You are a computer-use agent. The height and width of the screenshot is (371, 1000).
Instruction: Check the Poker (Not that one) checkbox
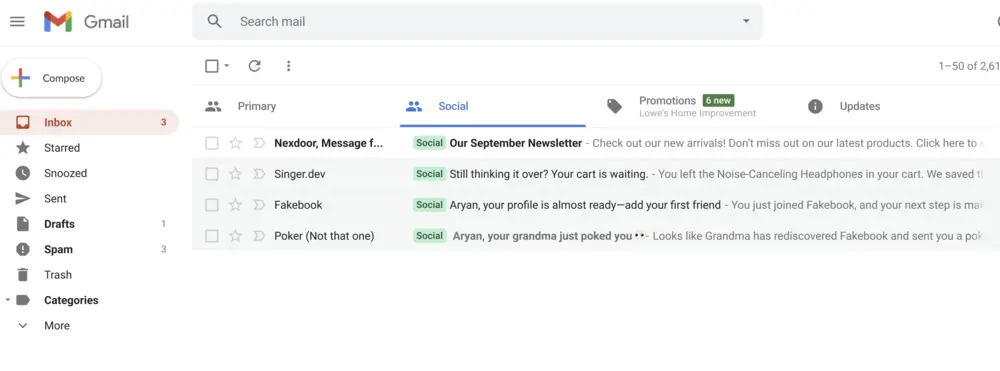click(x=212, y=236)
